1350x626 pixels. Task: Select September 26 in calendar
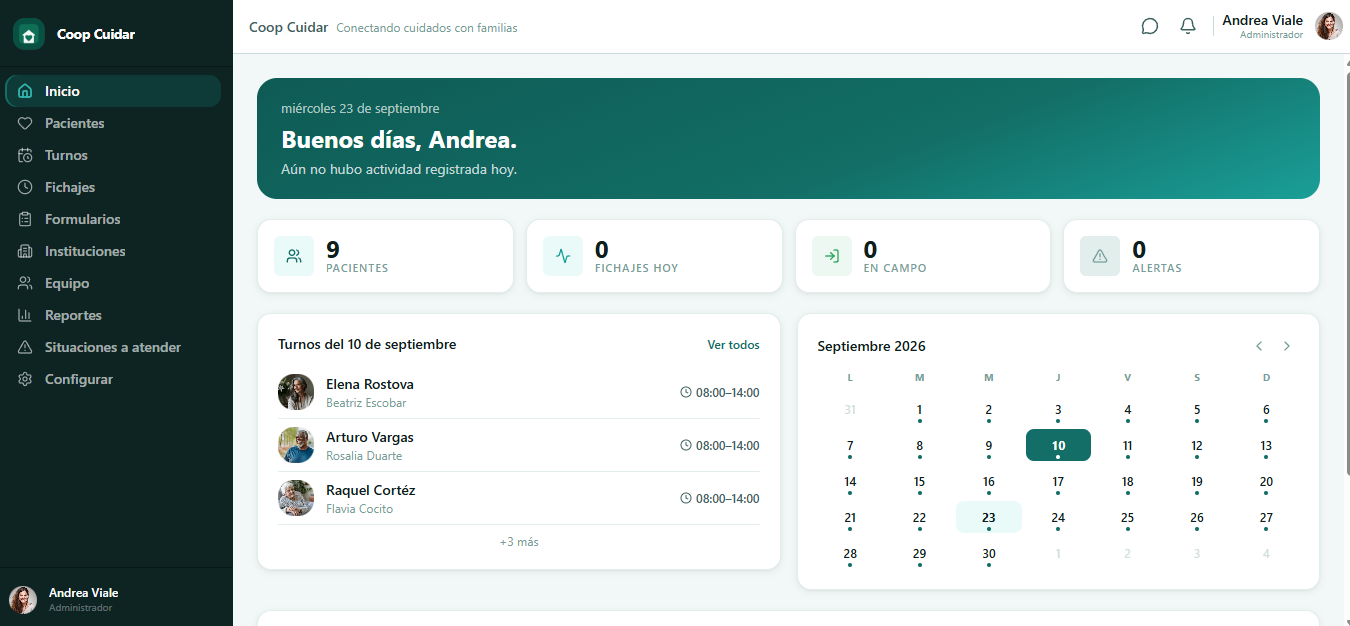[x=1197, y=519]
